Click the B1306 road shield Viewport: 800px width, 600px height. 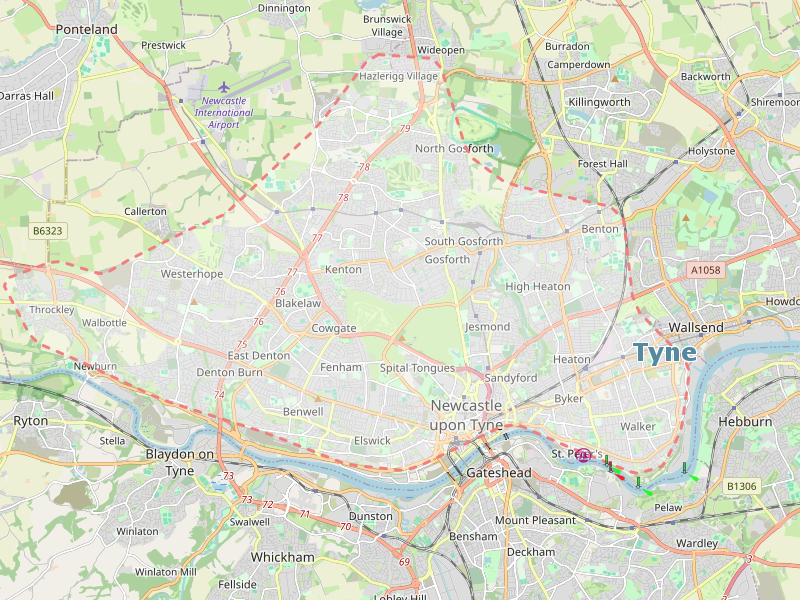click(742, 486)
